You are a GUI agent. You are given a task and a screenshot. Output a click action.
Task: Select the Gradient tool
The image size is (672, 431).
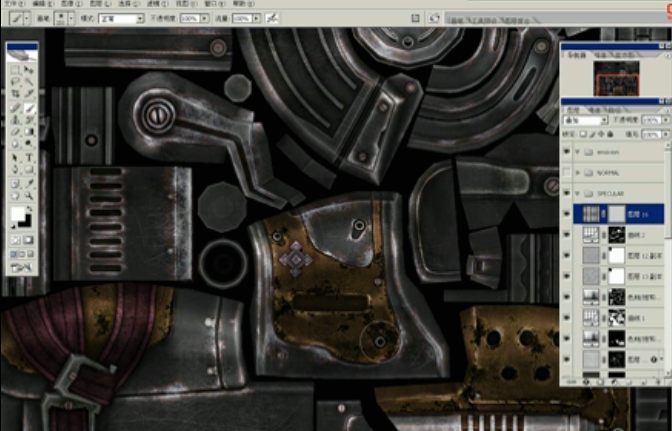[x=29, y=132]
